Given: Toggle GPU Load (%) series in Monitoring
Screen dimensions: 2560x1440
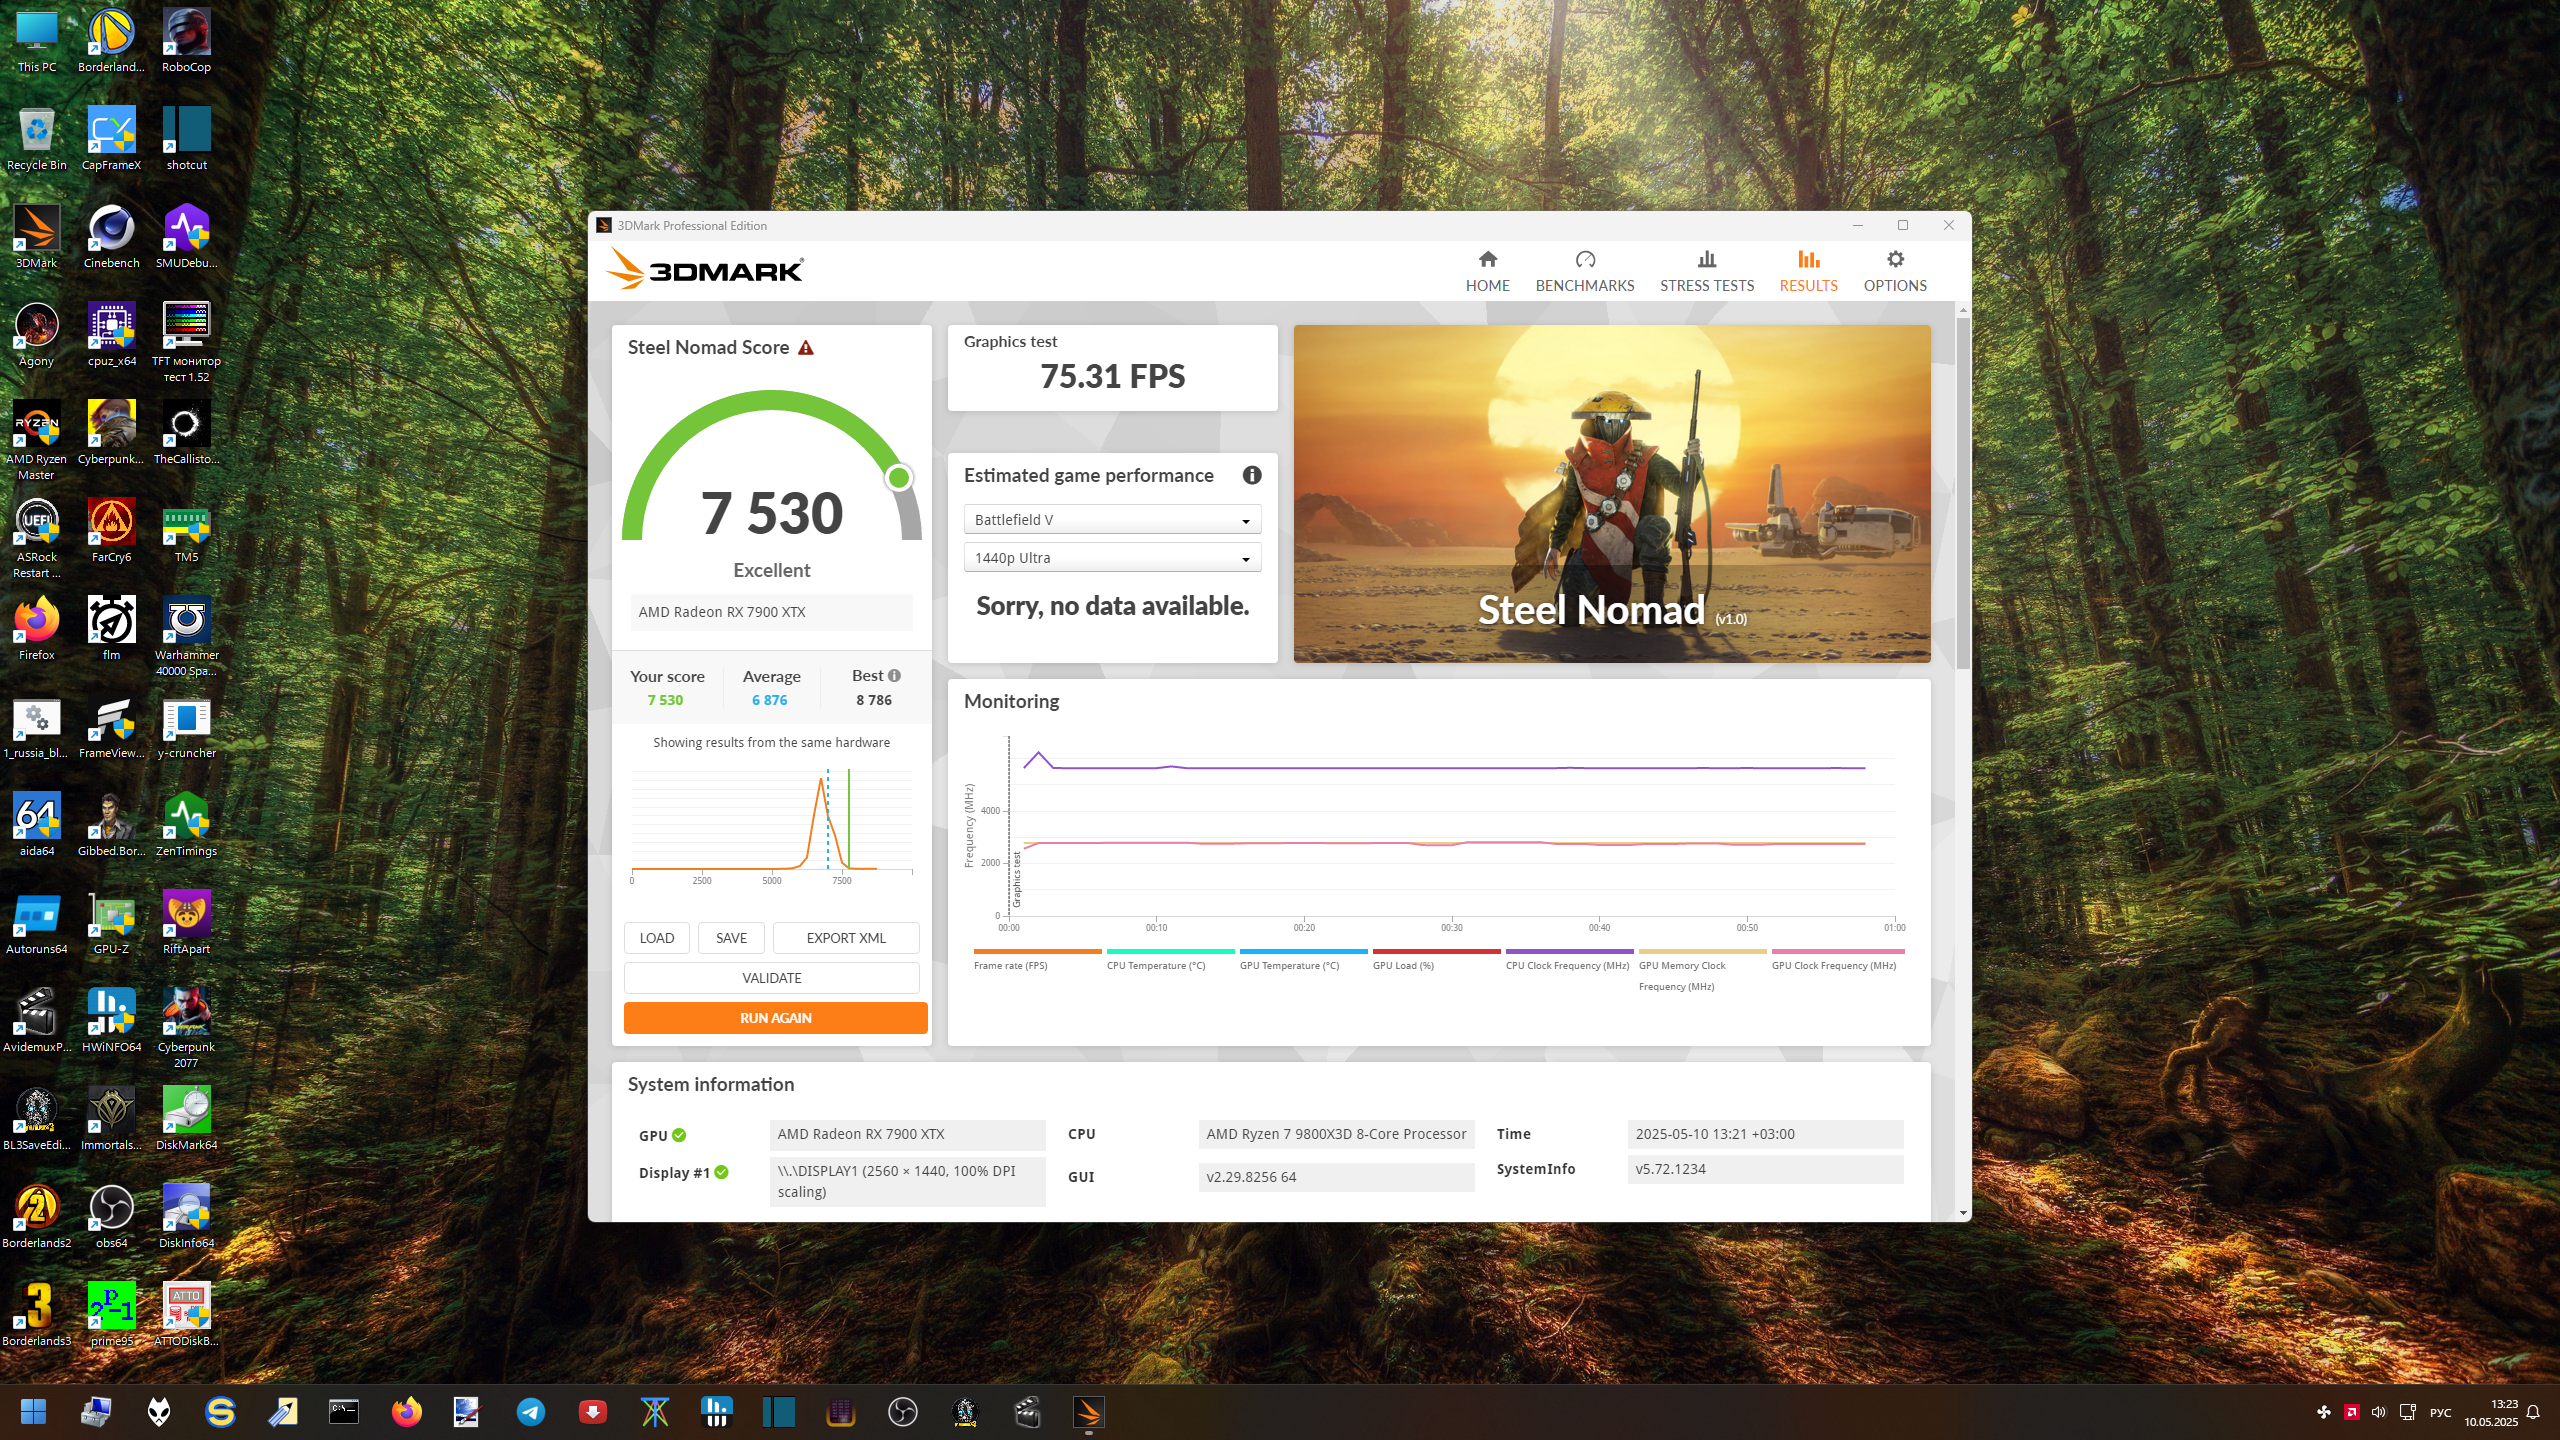Looking at the screenshot, I should click(x=1403, y=965).
